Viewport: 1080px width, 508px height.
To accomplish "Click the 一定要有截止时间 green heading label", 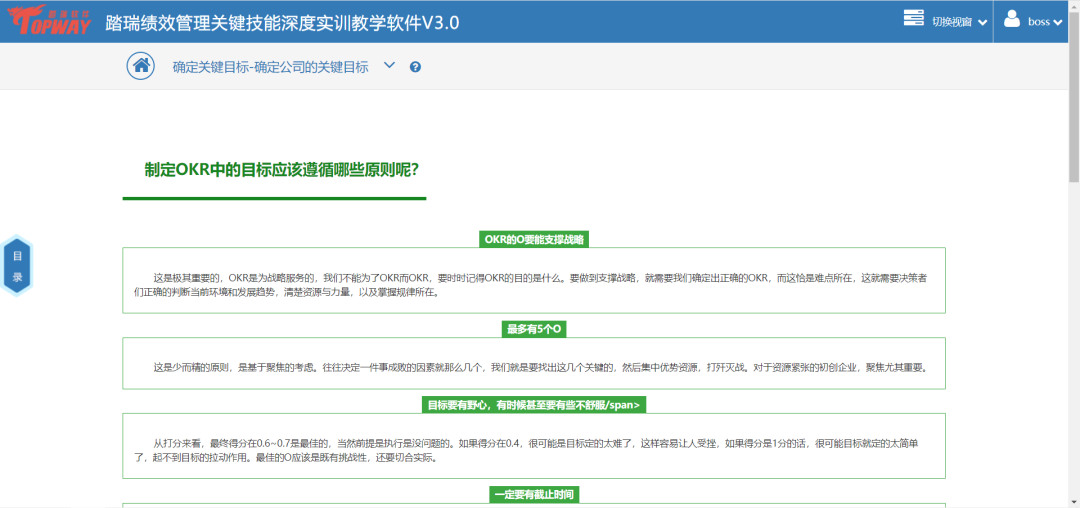I will click(x=534, y=494).
